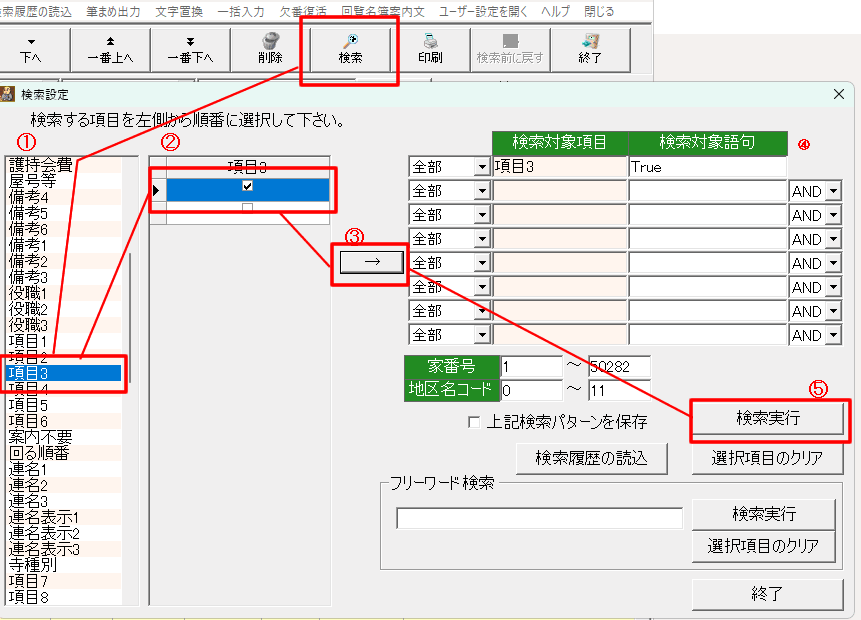
Task: Enable 上記検索パターンを保存 checkbox
Action: 474,422
